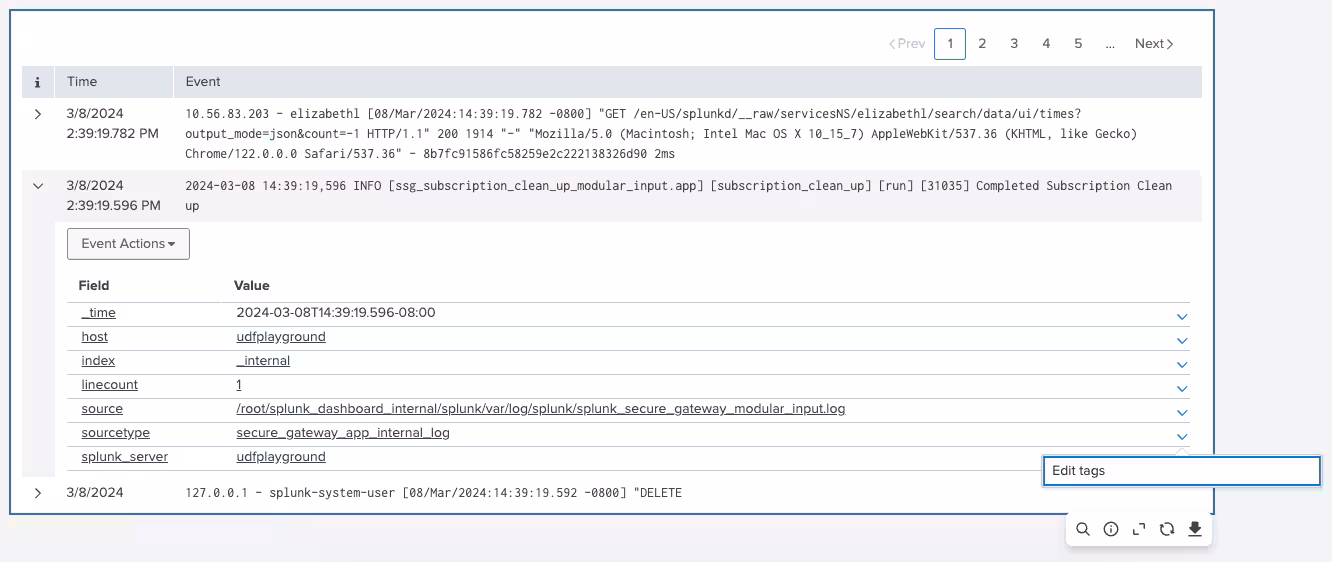The width and height of the screenshot is (1332, 562).
Task: Expand panel with the full screen icon
Action: click(1139, 530)
